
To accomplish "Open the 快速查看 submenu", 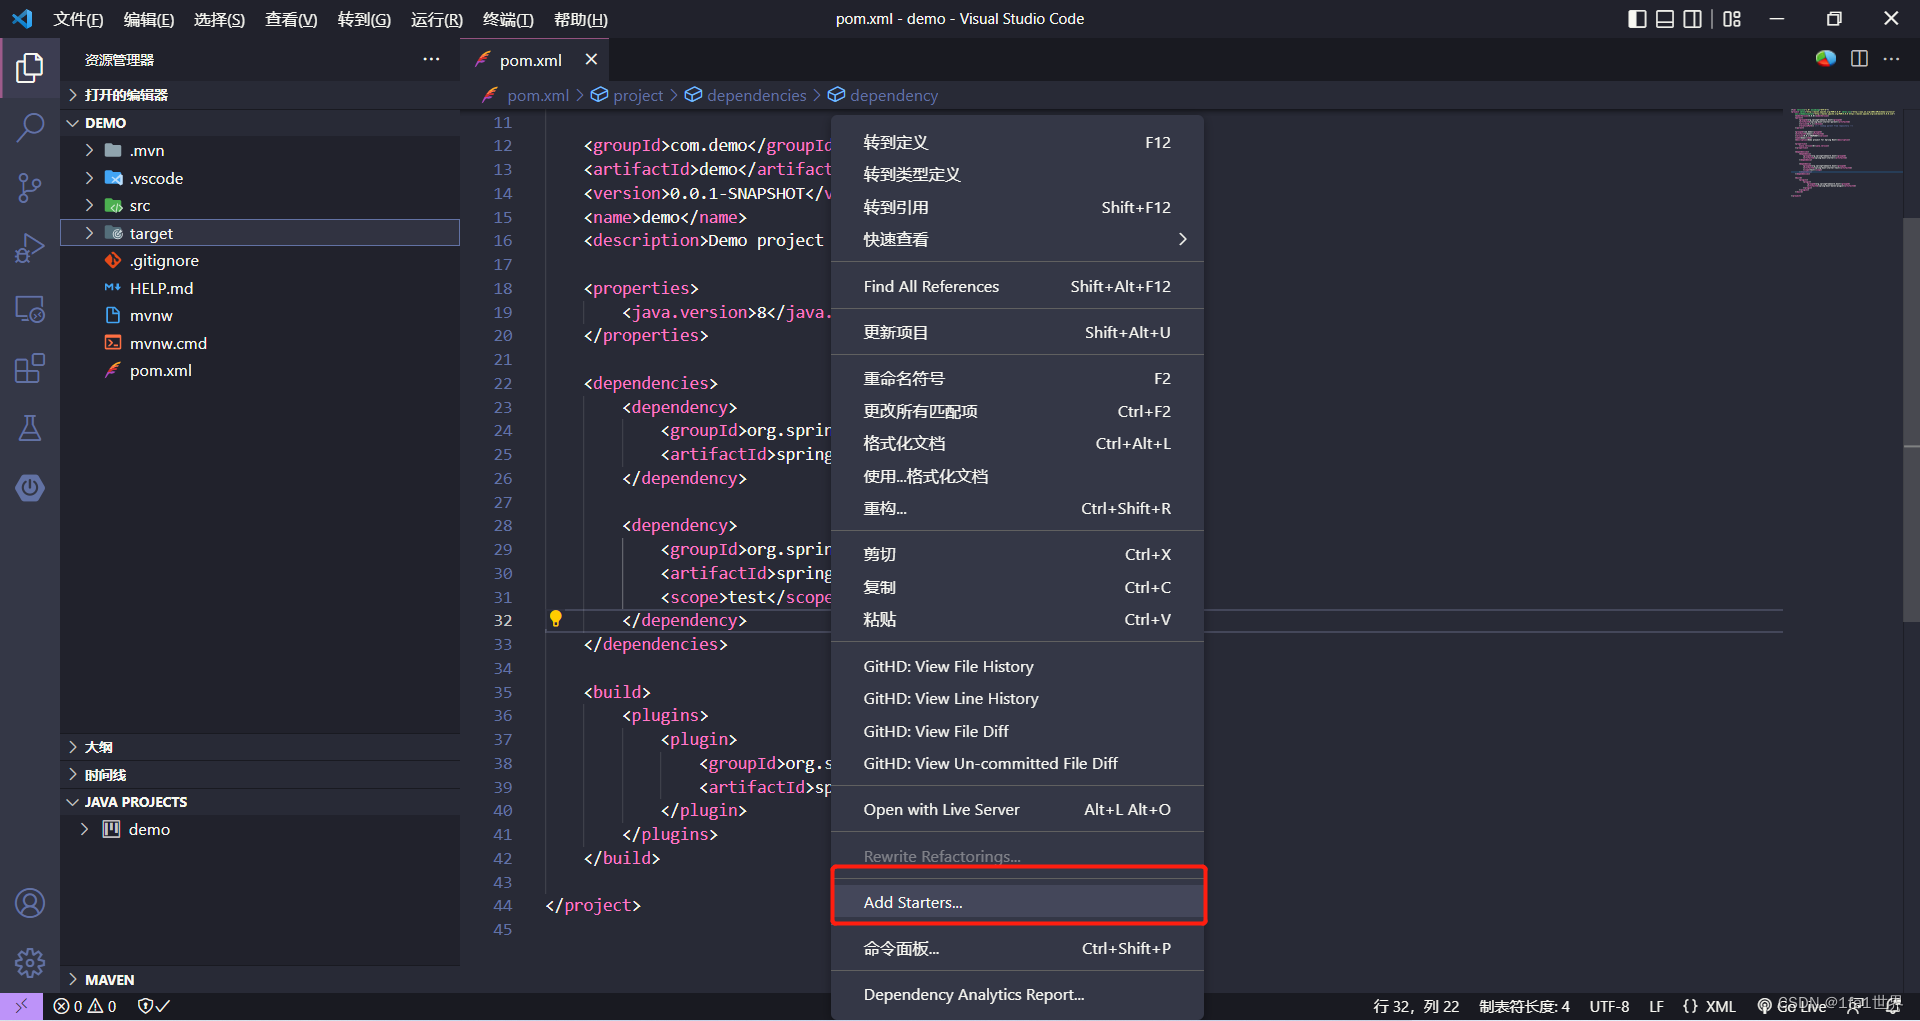I will click(1017, 239).
